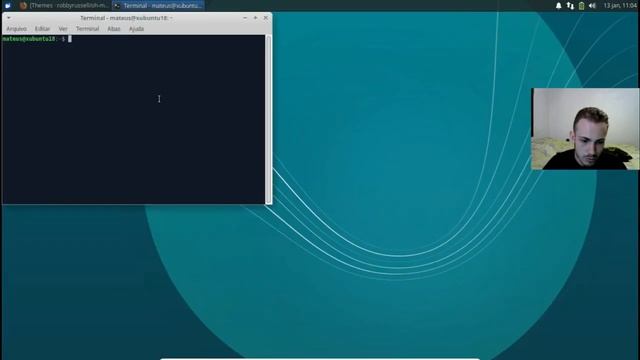Screen dimensions: 640x360
Task: Open the Terminal window menu arrow
Action: (x=9, y=18)
